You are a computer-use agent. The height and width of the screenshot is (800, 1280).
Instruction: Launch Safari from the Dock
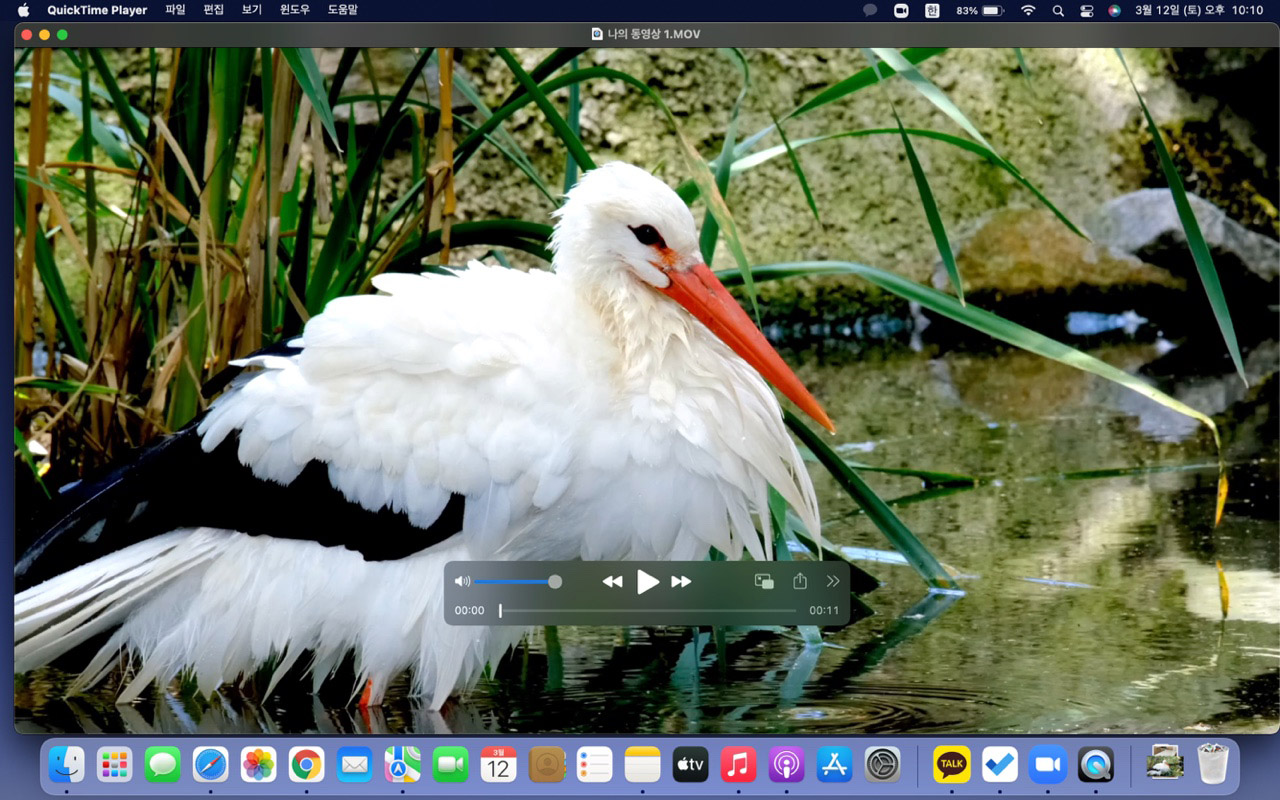click(211, 765)
